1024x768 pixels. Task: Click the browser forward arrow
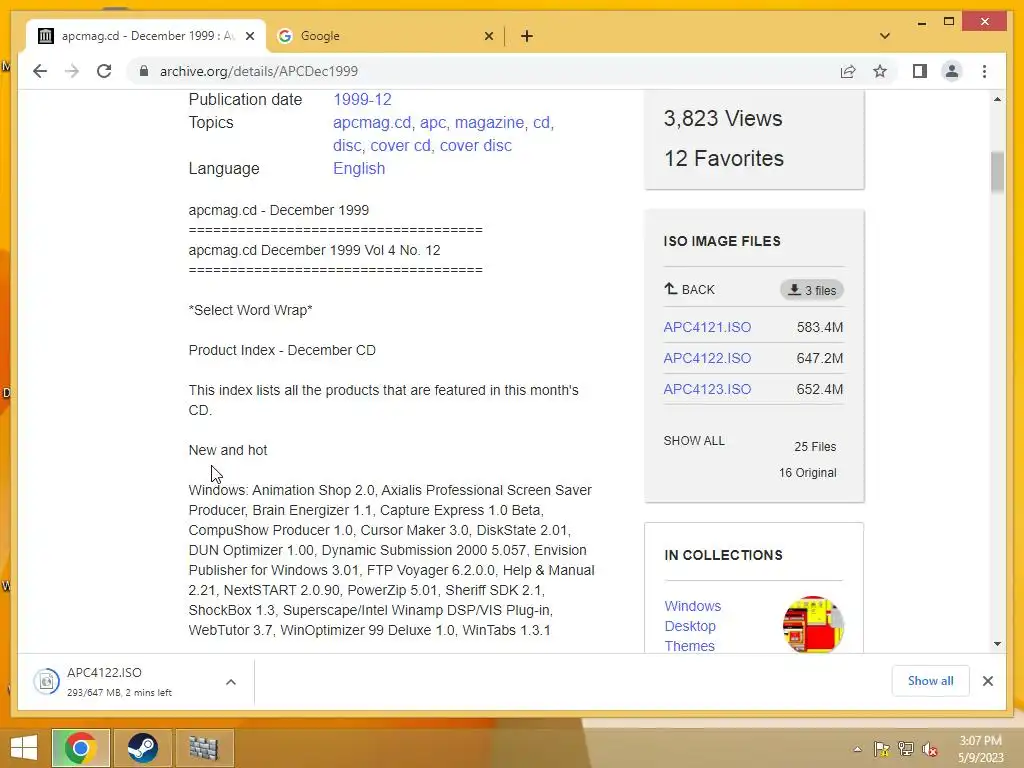tap(72, 71)
